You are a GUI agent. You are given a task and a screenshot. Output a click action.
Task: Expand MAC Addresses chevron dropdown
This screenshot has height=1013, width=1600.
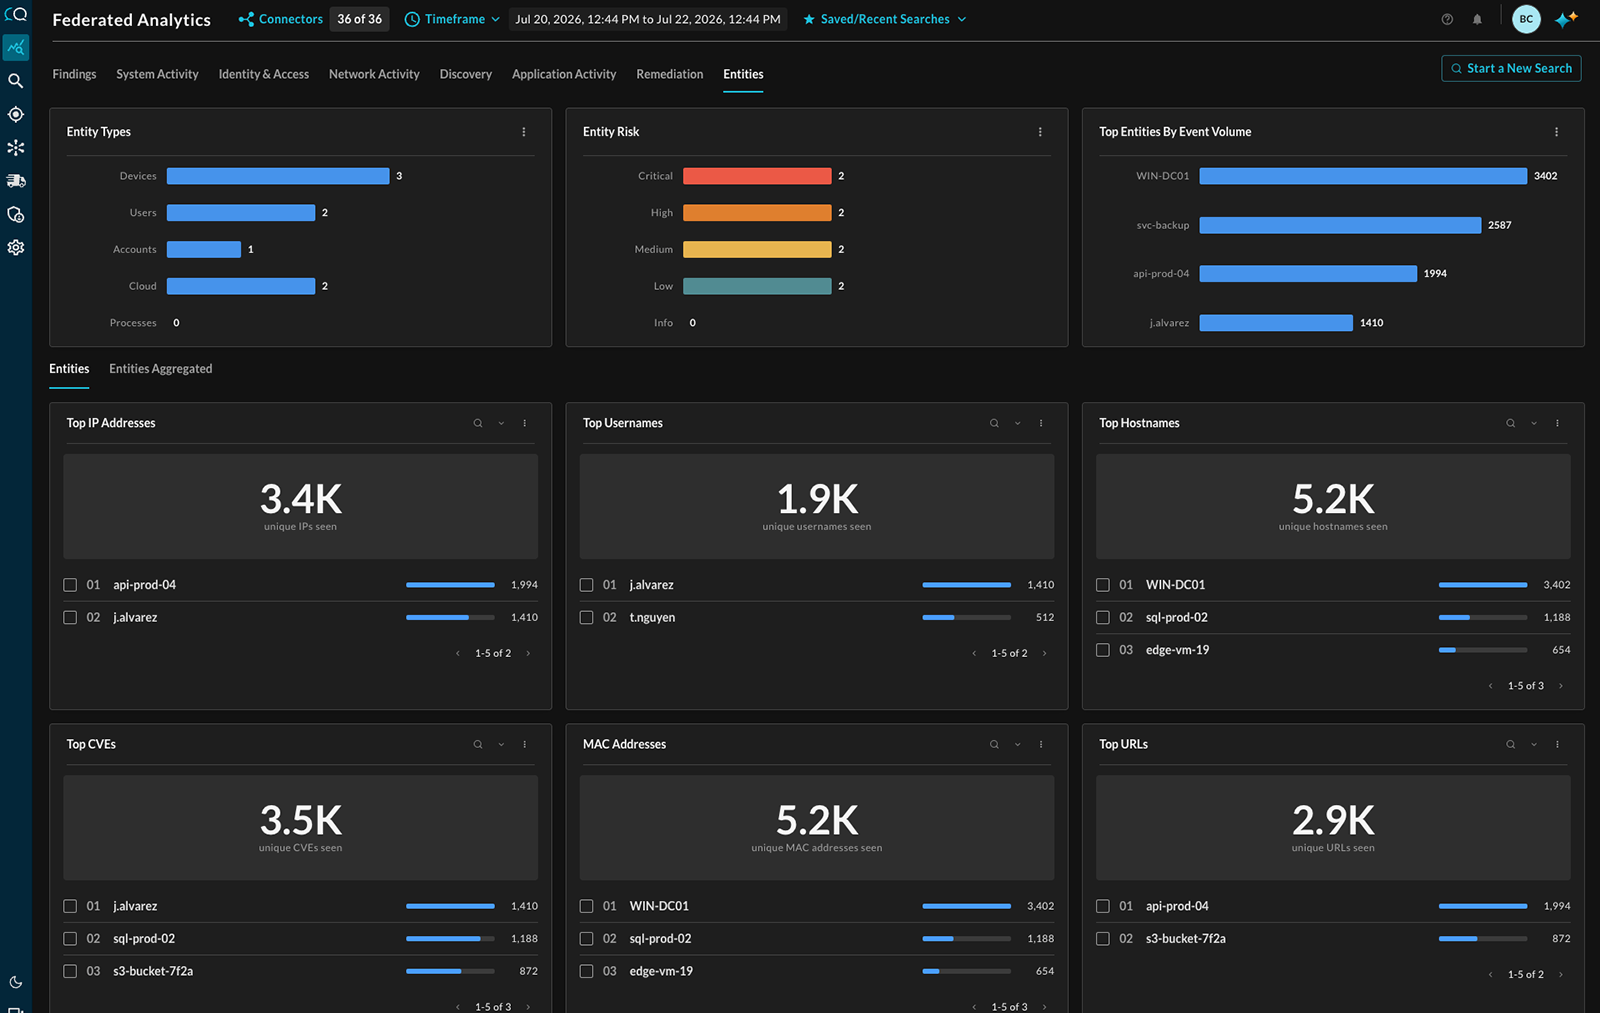(1017, 744)
